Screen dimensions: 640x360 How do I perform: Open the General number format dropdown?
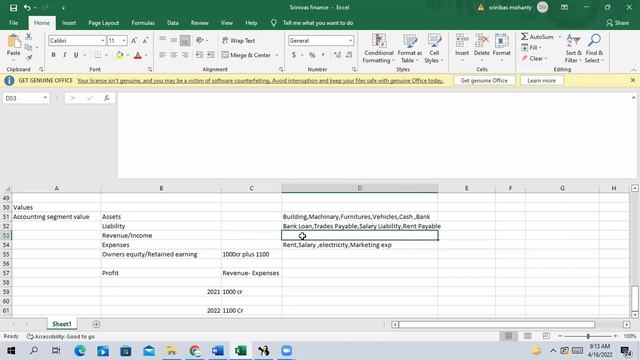click(x=350, y=40)
